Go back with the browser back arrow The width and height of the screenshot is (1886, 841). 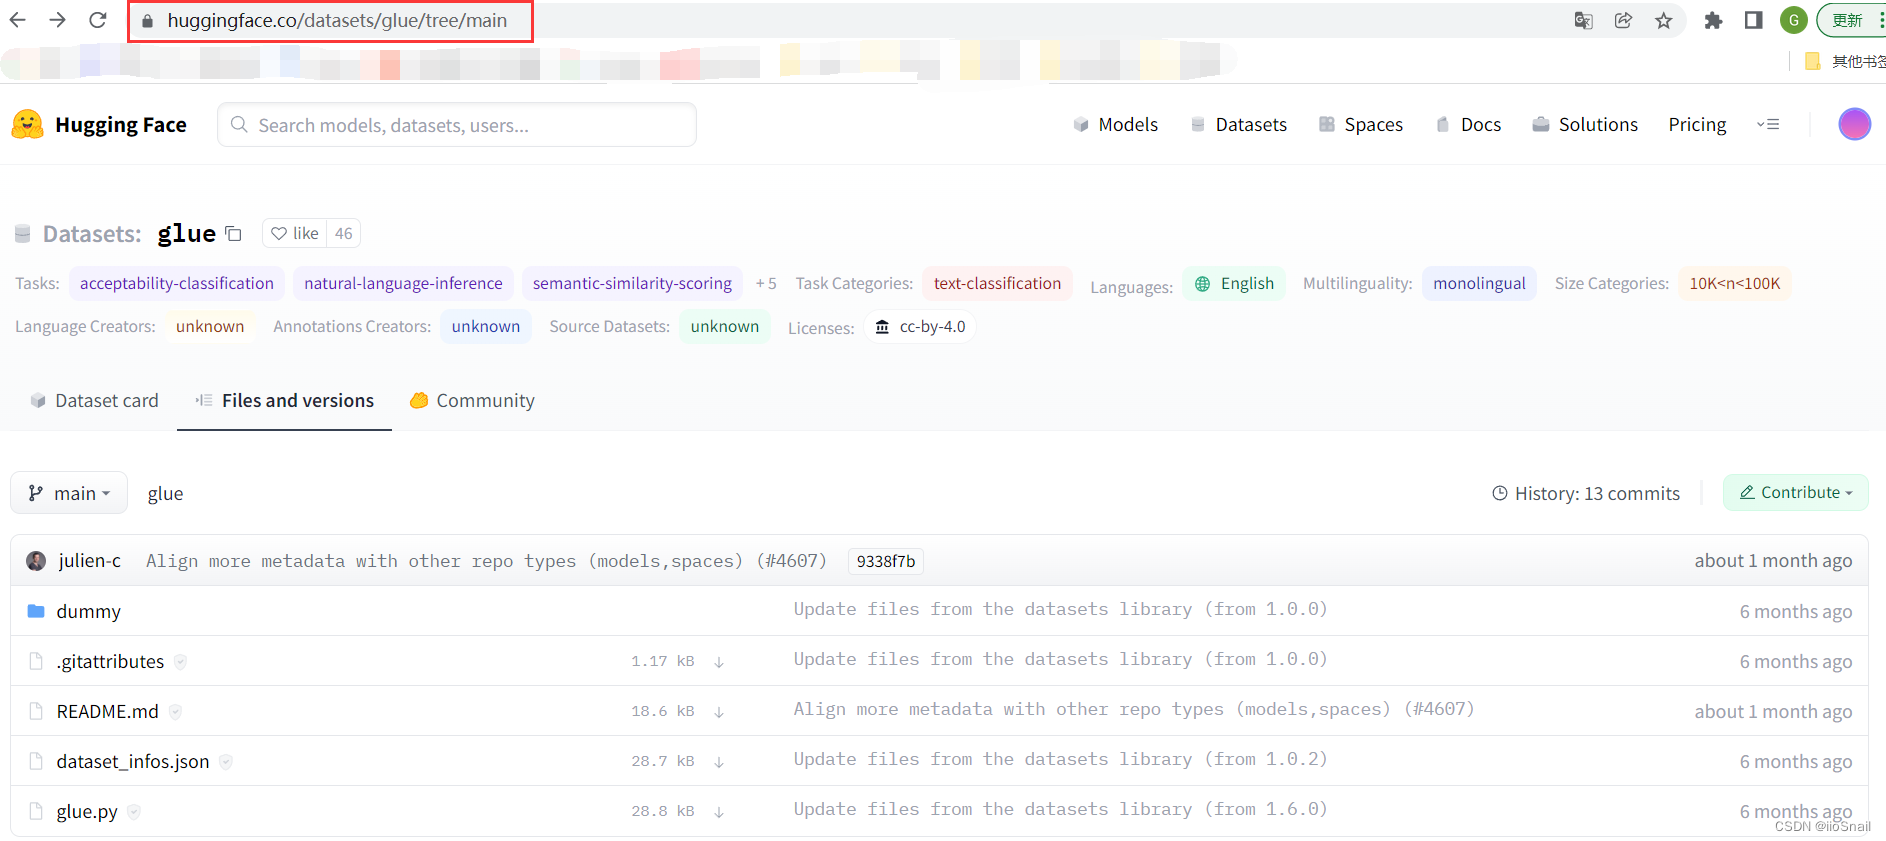click(18, 20)
